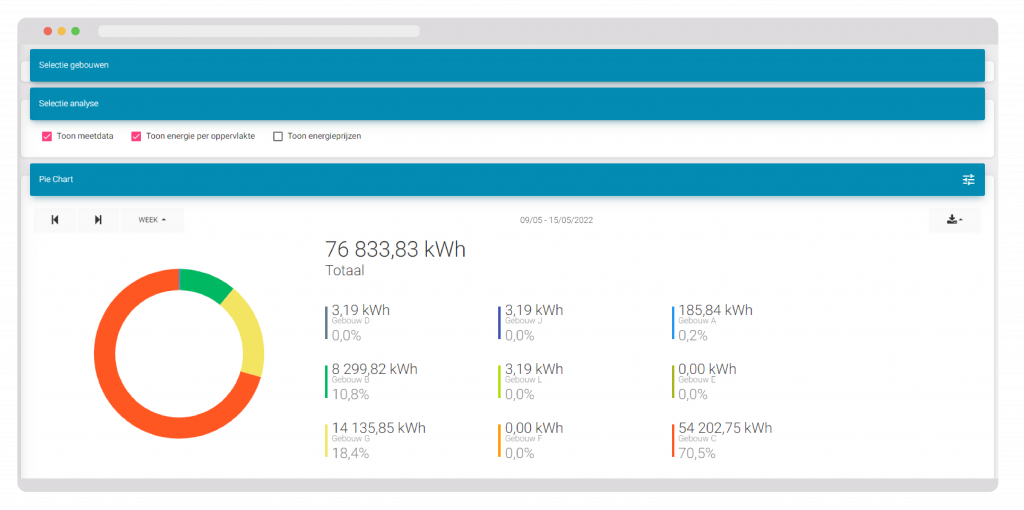This screenshot has width=1024, height=510.
Task: Click the green color bar beside Gebouw B
Action: pyautogui.click(x=326, y=381)
